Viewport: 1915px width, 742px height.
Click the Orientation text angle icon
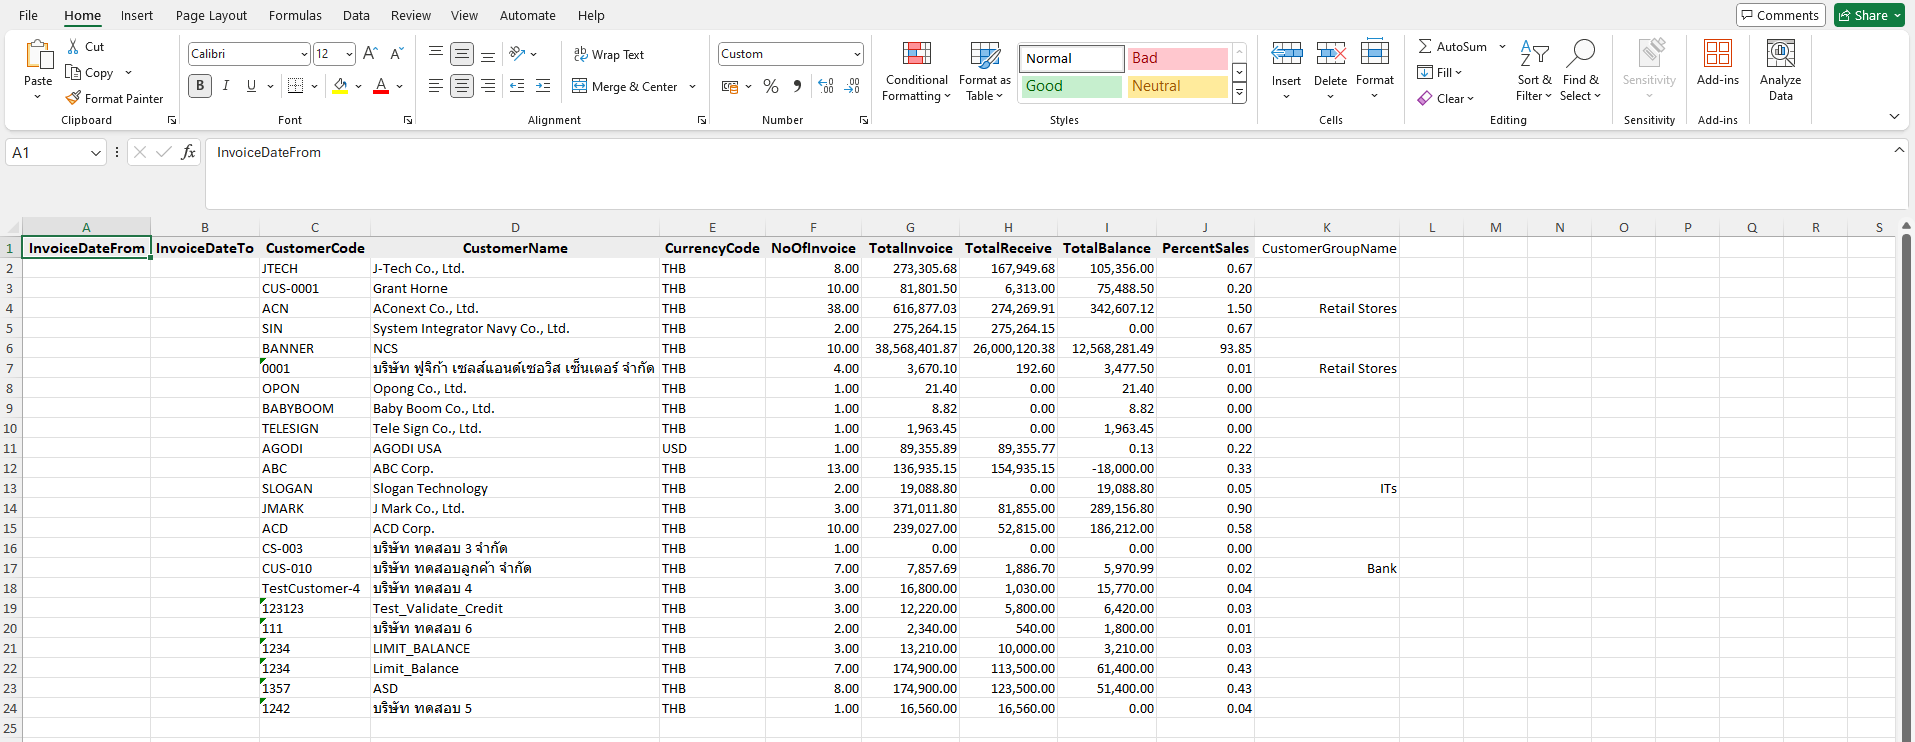pos(517,54)
